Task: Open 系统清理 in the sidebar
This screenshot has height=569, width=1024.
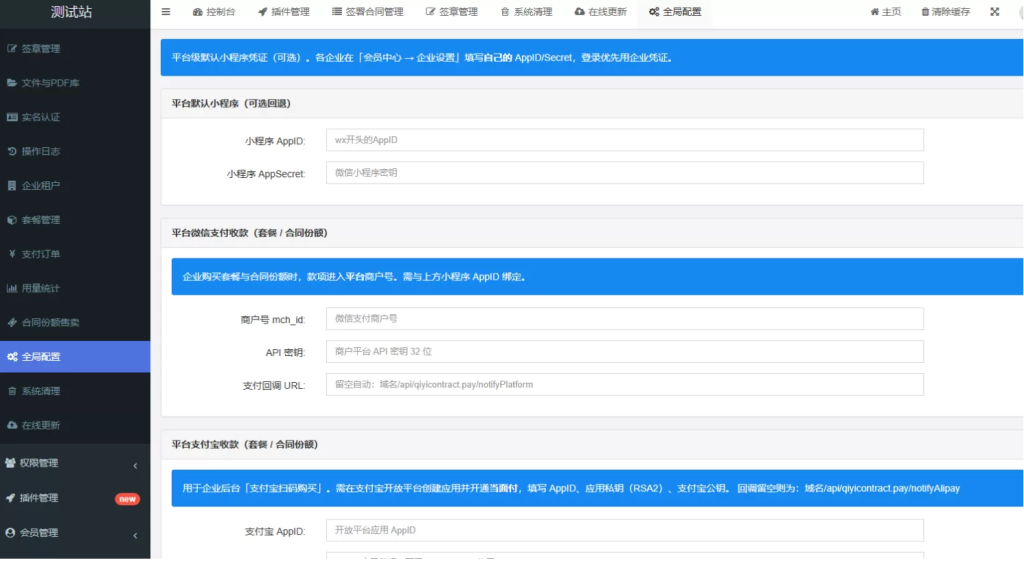Action: tap(75, 391)
